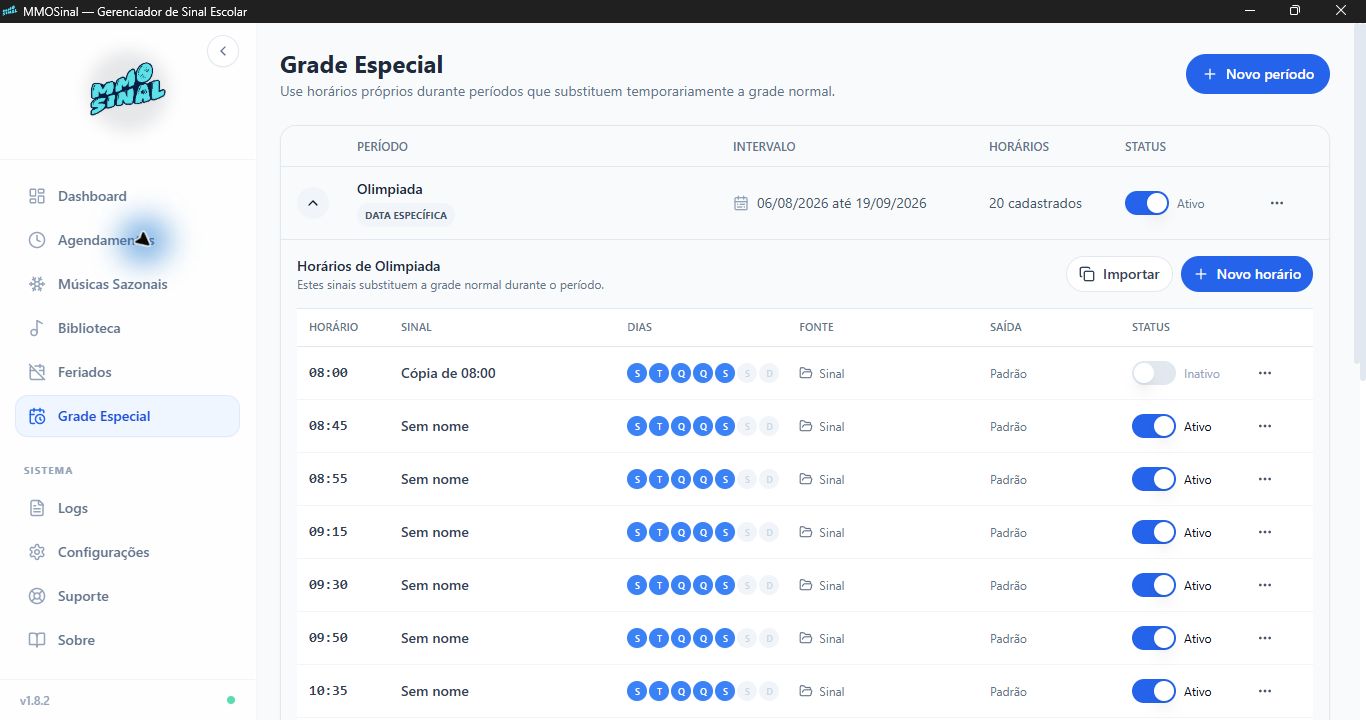1366x720 pixels.
Task: Collapse the Olimpiada period row
Action: pos(313,203)
